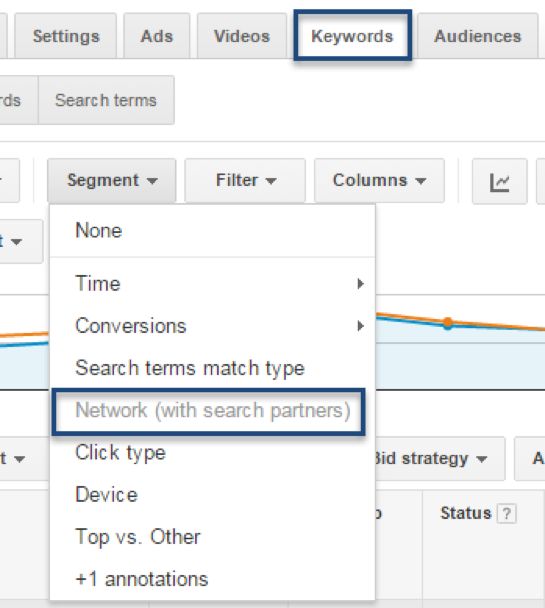
Task: Choose Network (with search partners) segment
Action: [x=209, y=411]
